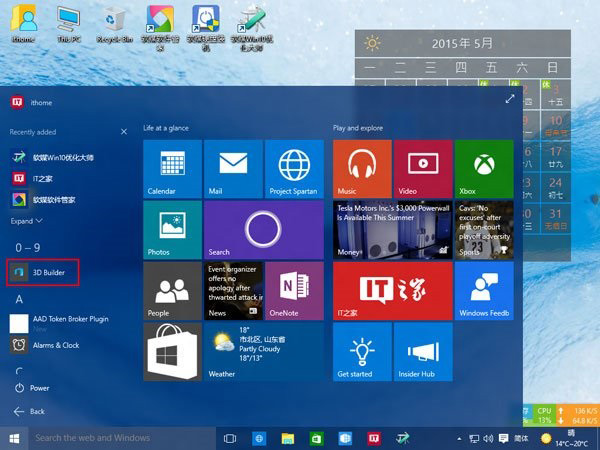Launch the Mail tile
The width and height of the screenshot is (600, 450).
[232, 168]
